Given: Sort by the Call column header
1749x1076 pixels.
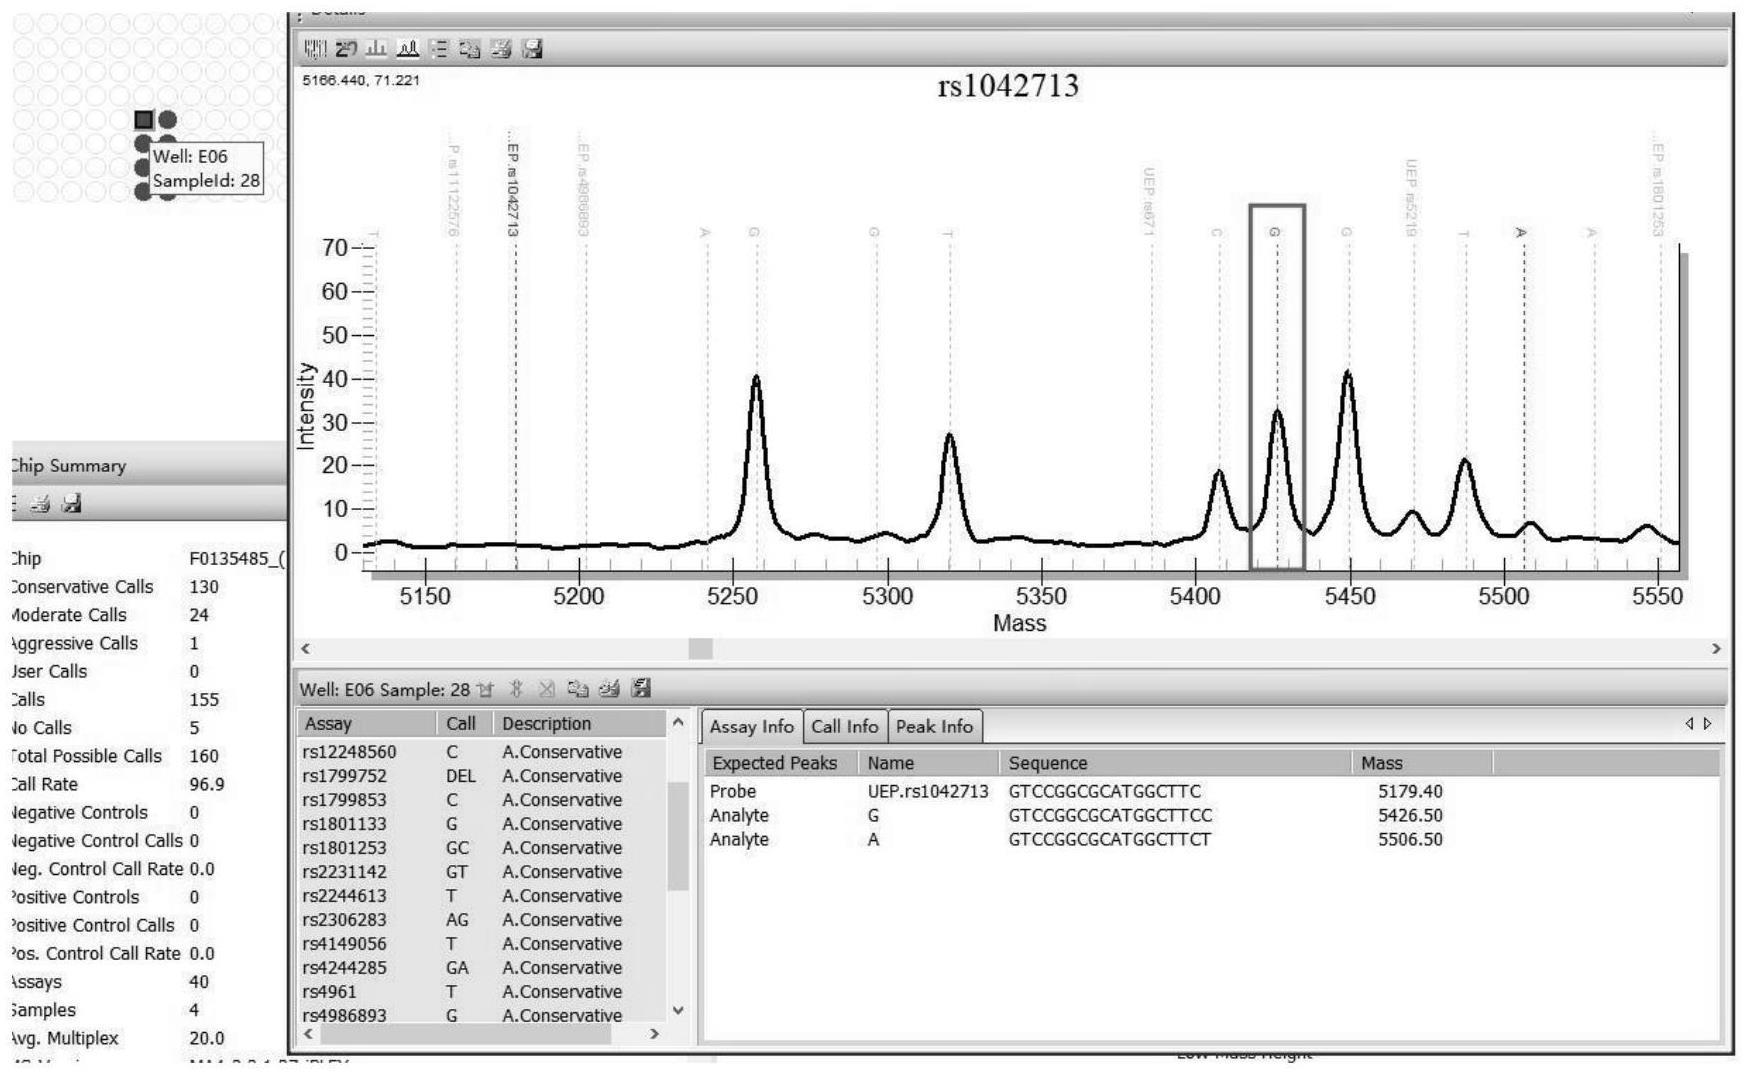Looking at the screenshot, I should [x=461, y=723].
